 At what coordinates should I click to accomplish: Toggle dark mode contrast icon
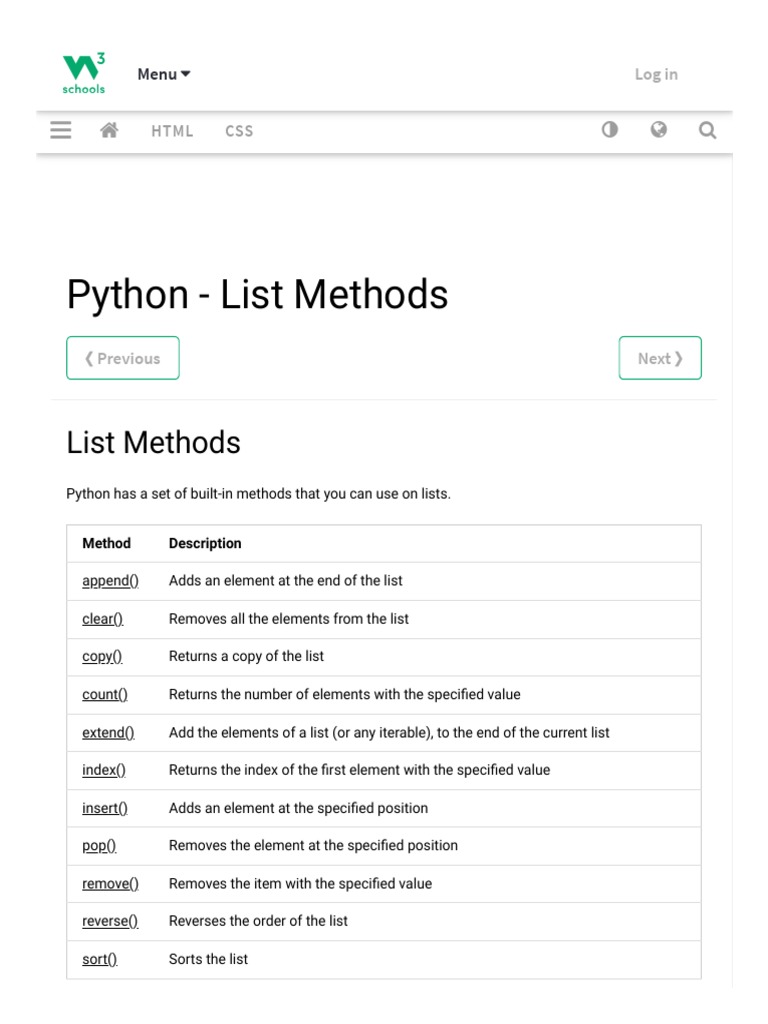point(610,130)
